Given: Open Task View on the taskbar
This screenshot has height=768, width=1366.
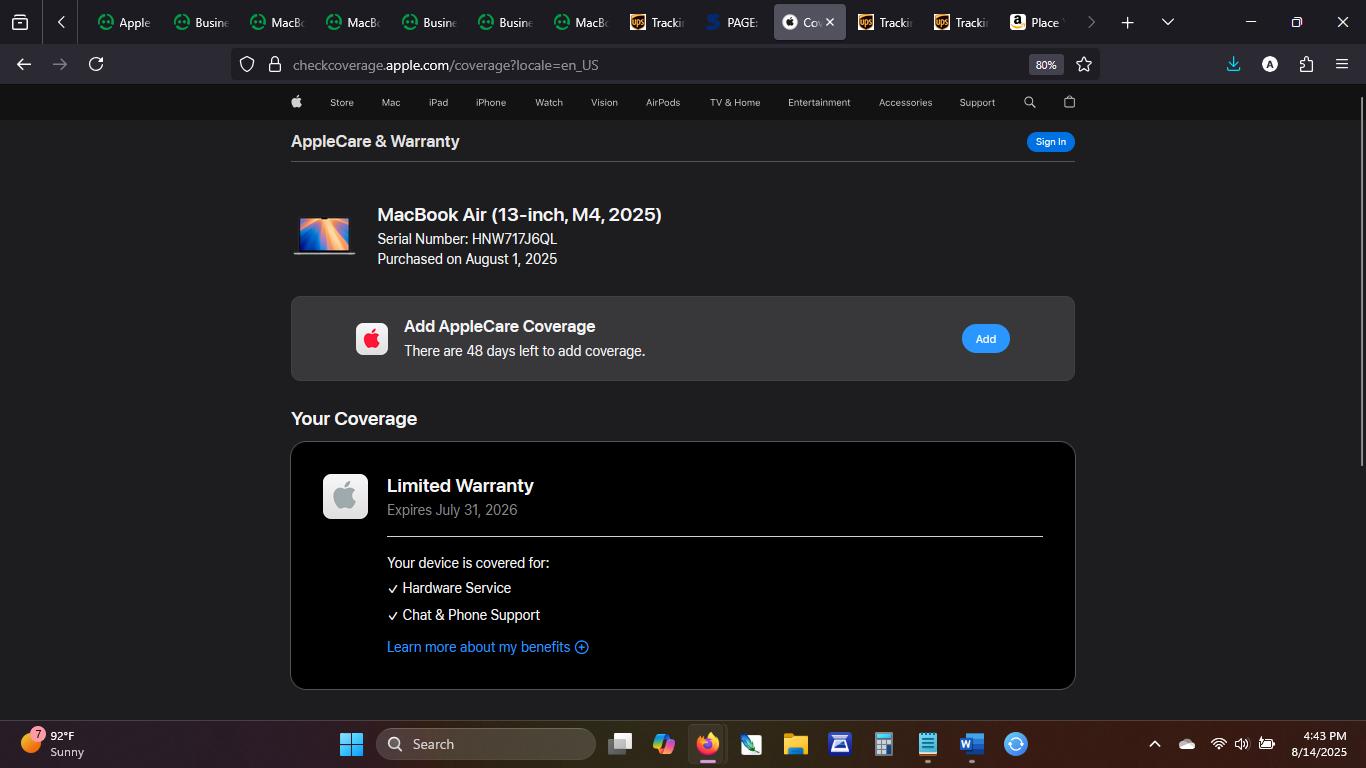Looking at the screenshot, I should tap(620, 744).
